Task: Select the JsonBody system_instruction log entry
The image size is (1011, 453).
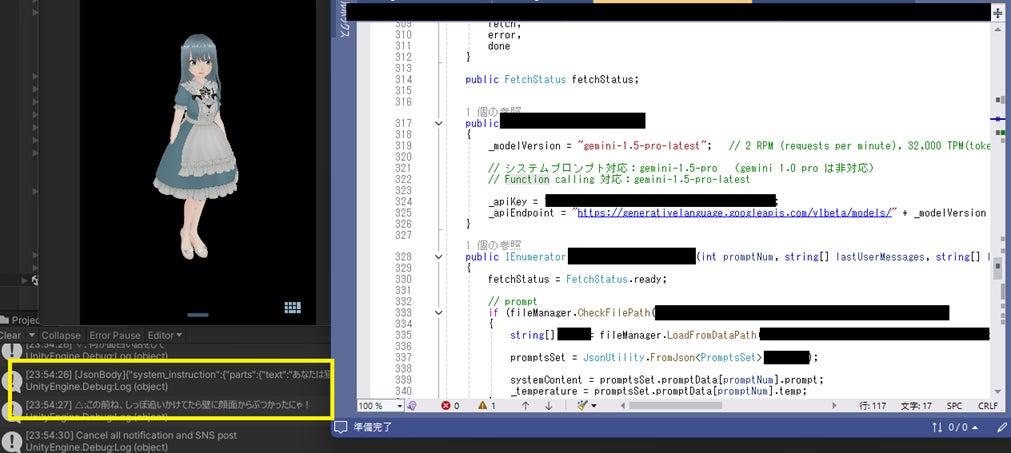Action: click(170, 379)
